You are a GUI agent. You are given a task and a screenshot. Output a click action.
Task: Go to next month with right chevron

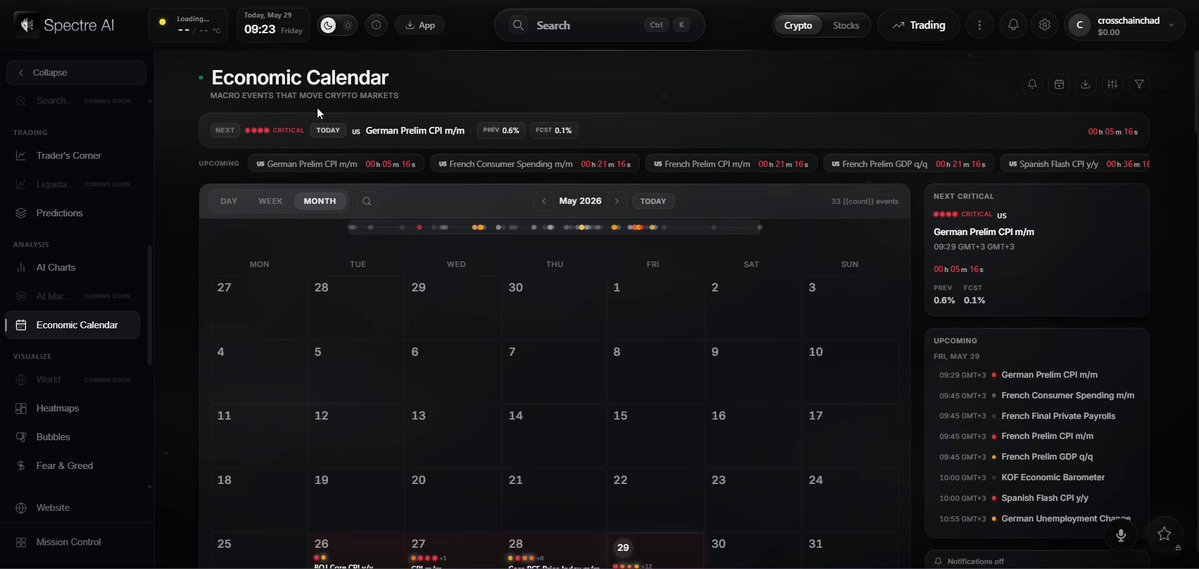(616, 201)
